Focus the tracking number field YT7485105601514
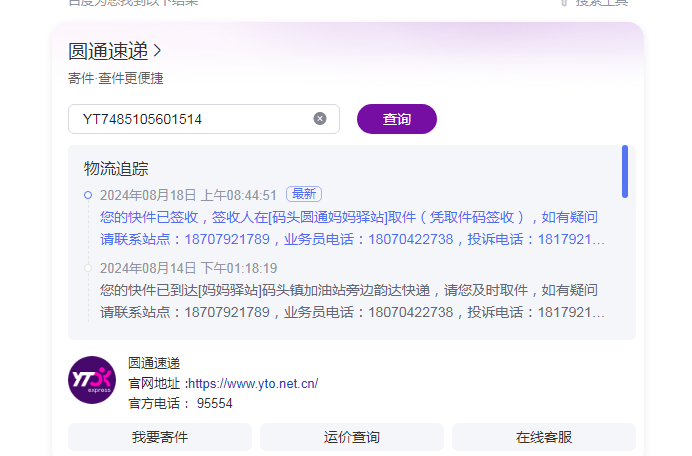This screenshot has width=692, height=456. click(204, 119)
